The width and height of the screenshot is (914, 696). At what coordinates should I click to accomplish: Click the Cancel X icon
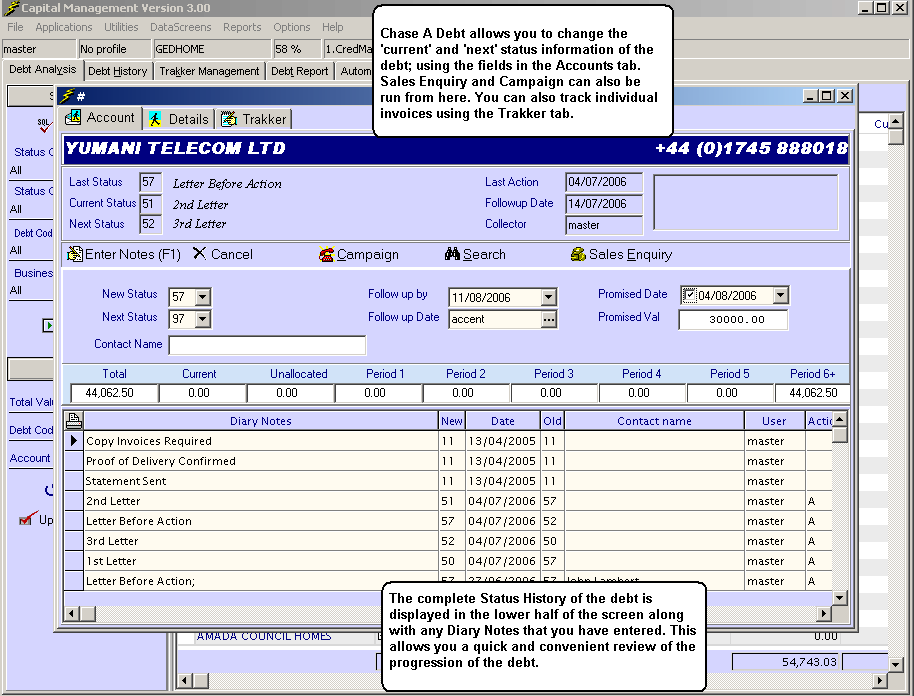(x=199, y=254)
